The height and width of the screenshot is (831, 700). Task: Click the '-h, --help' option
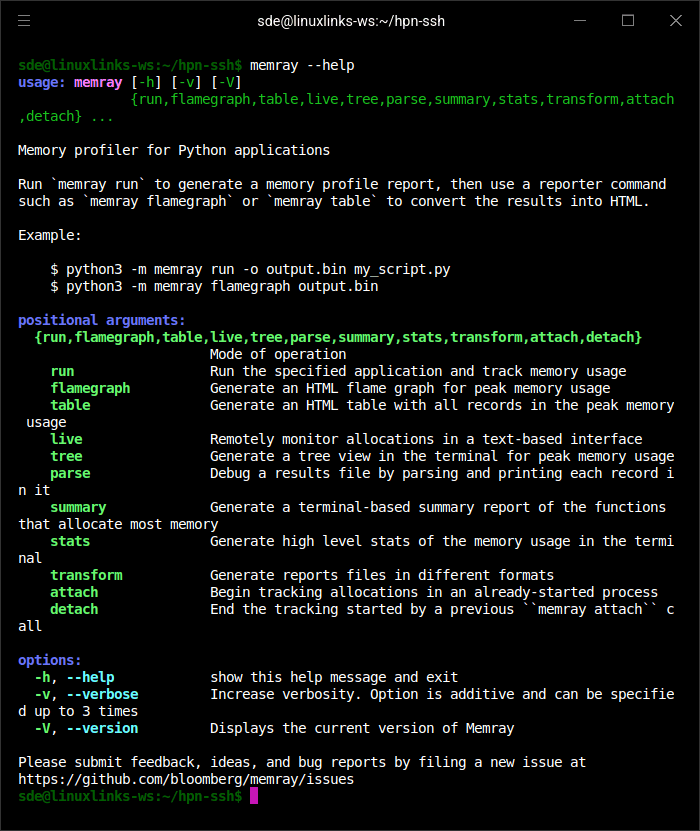point(74,677)
